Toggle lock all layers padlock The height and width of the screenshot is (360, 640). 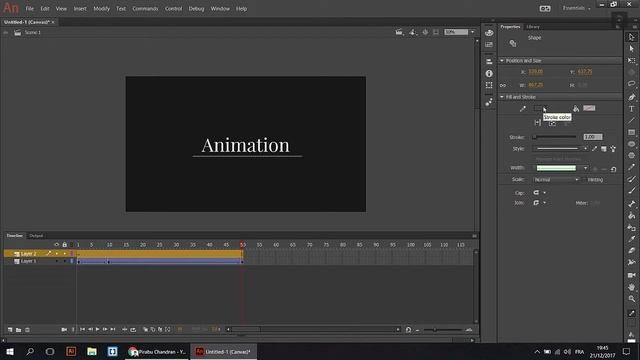pos(64,244)
